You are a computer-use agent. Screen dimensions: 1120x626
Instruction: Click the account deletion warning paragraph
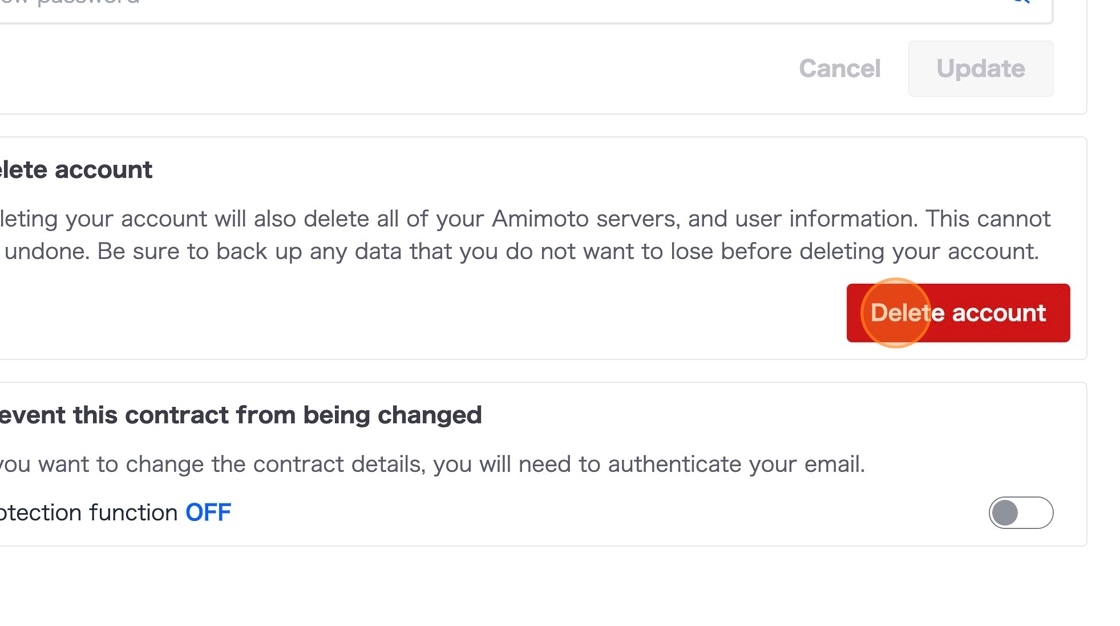coord(520,235)
